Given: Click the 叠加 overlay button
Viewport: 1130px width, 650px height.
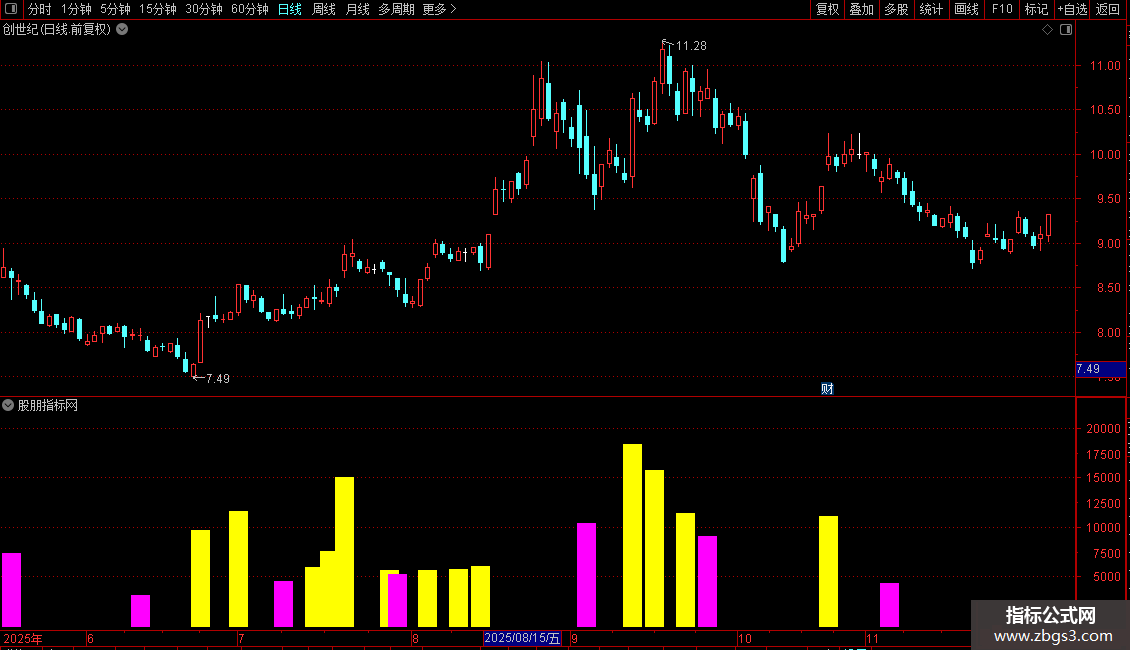Looking at the screenshot, I should 861,9.
